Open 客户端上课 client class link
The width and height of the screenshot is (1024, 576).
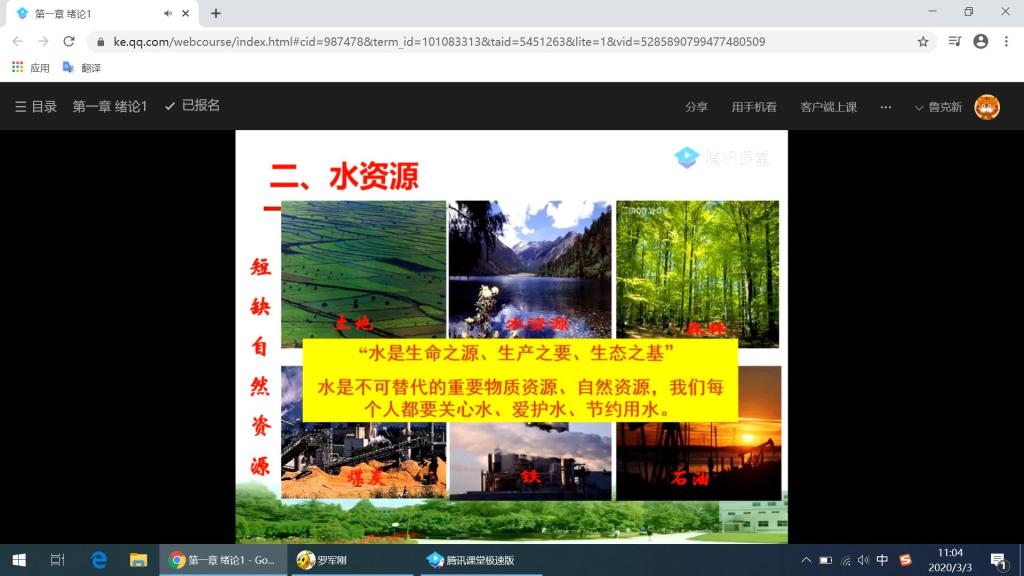coord(828,107)
